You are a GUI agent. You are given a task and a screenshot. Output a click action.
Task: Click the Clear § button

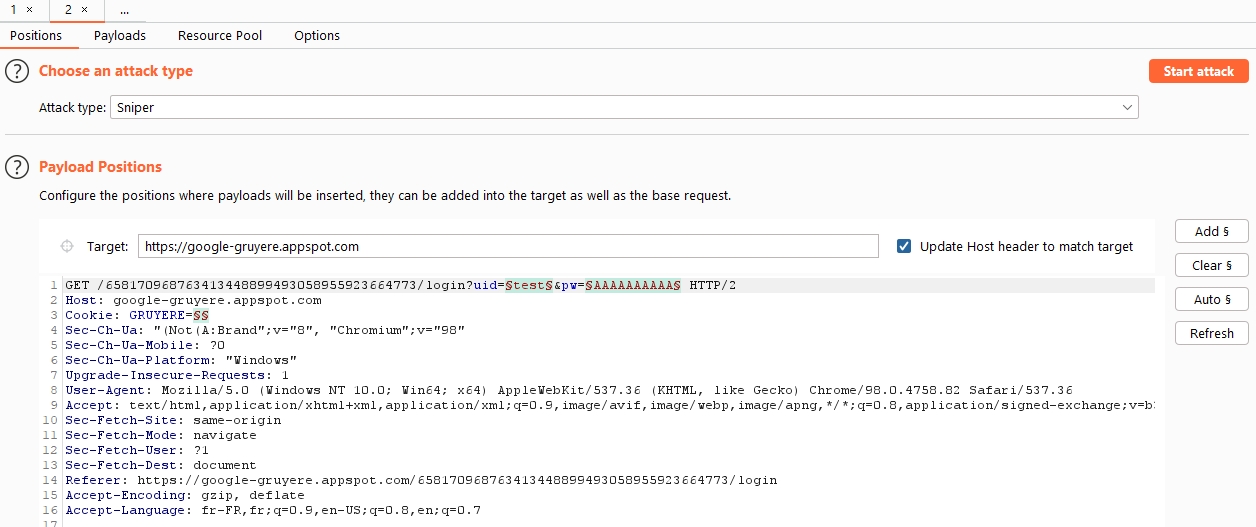coord(1211,265)
